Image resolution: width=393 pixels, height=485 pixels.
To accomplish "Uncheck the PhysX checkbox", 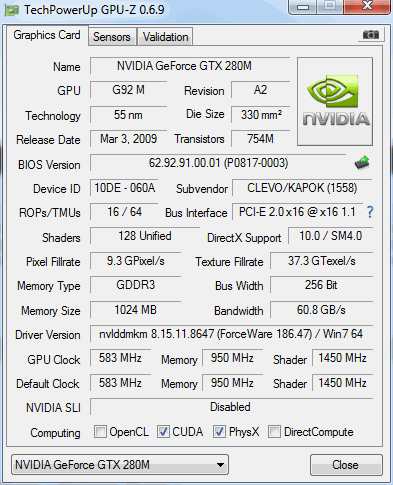I will pos(219,432).
